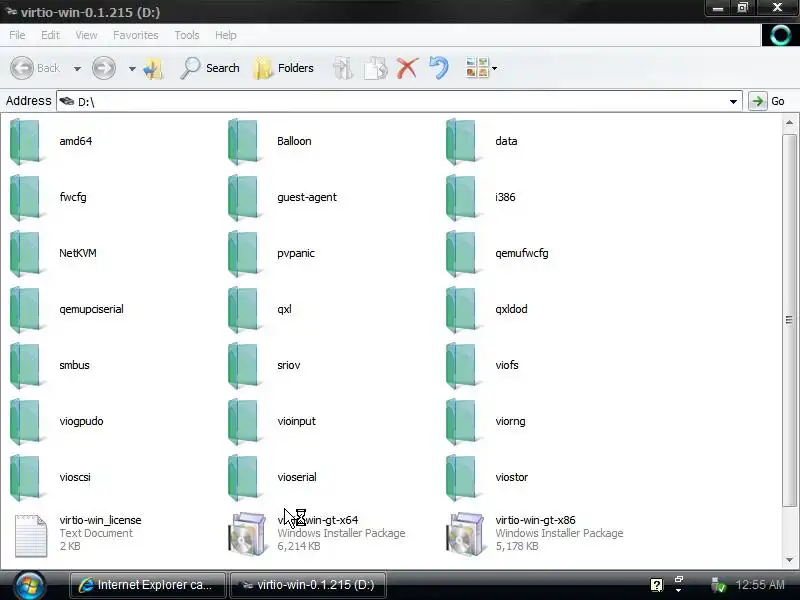Click the throbber logo at top right
The height and width of the screenshot is (600, 800).
click(x=780, y=35)
